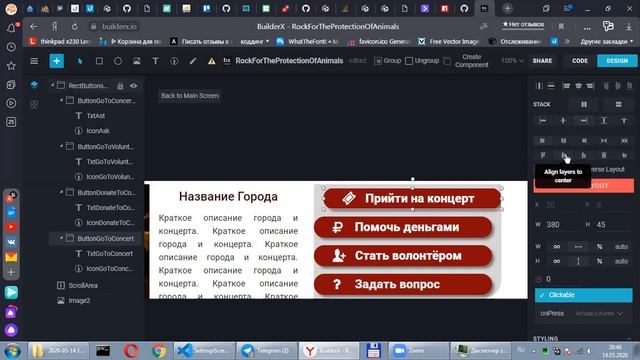Click Back to Main Screen button
Screen dimensions: 640x360
pyautogui.click(x=190, y=96)
